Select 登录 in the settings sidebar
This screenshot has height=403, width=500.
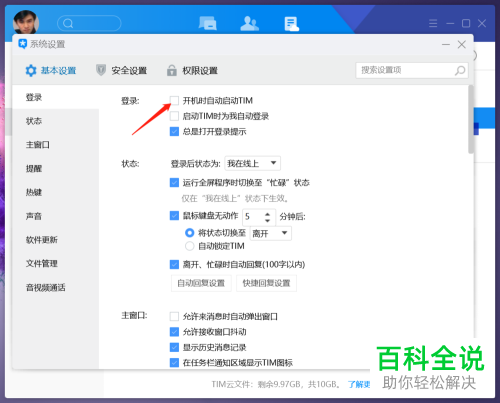pos(56,97)
